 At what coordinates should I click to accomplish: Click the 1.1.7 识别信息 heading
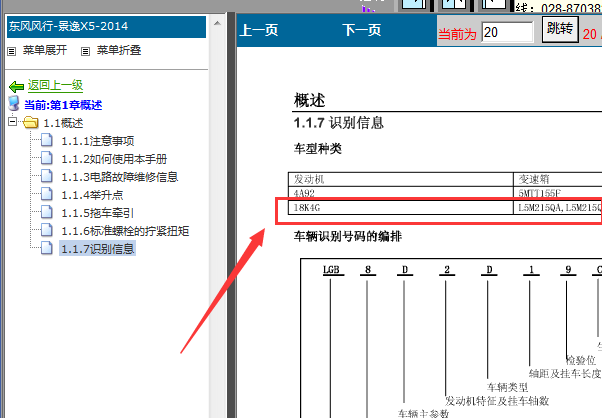pyautogui.click(x=339, y=123)
